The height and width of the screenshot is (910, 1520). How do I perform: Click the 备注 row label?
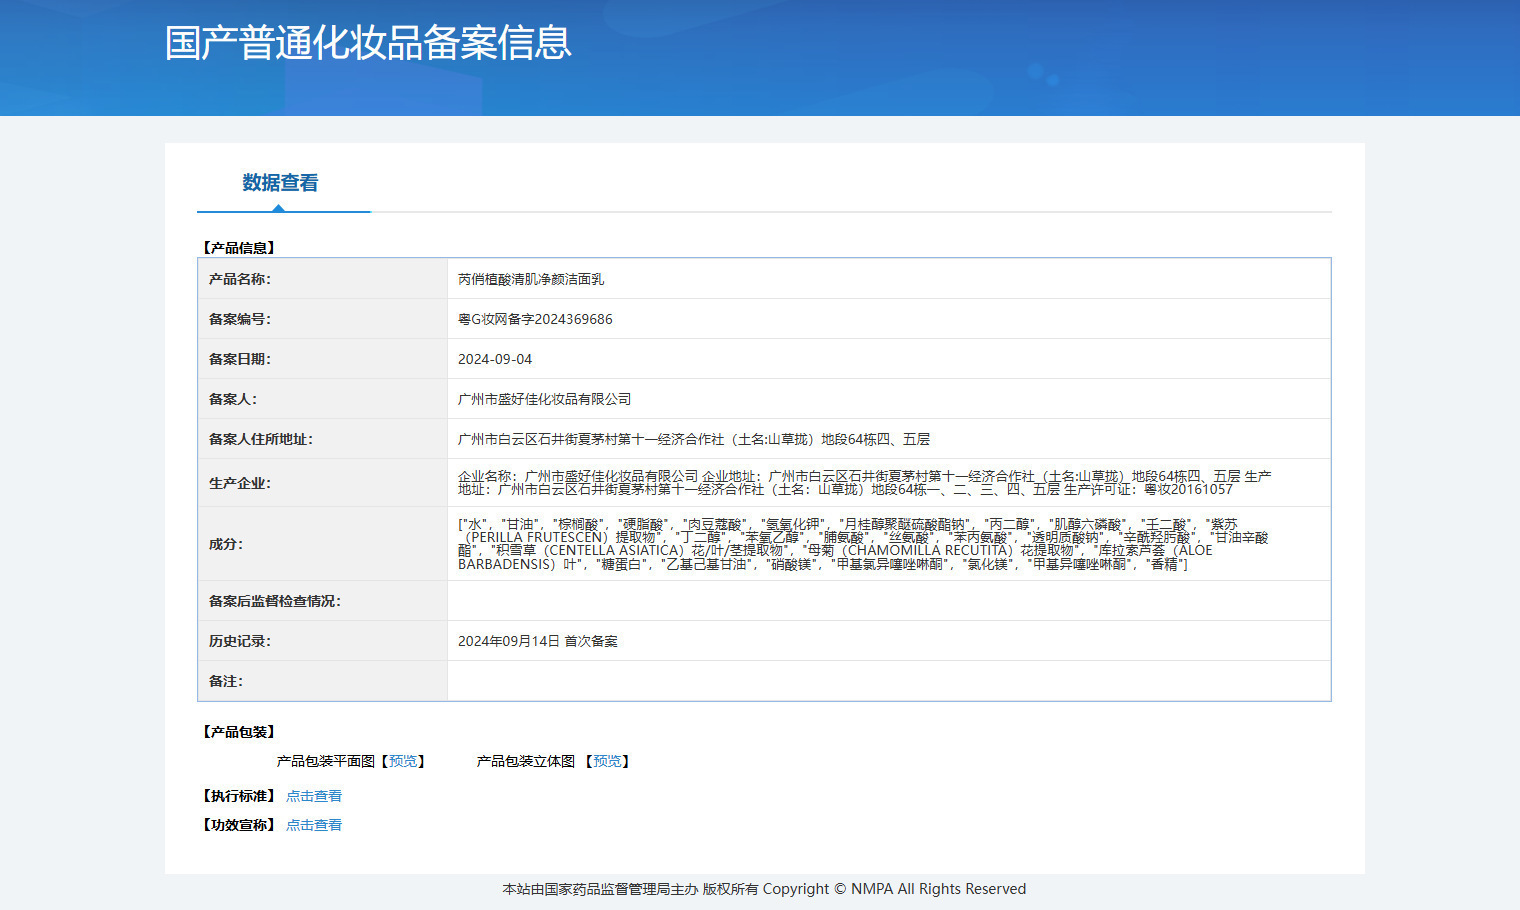226,681
